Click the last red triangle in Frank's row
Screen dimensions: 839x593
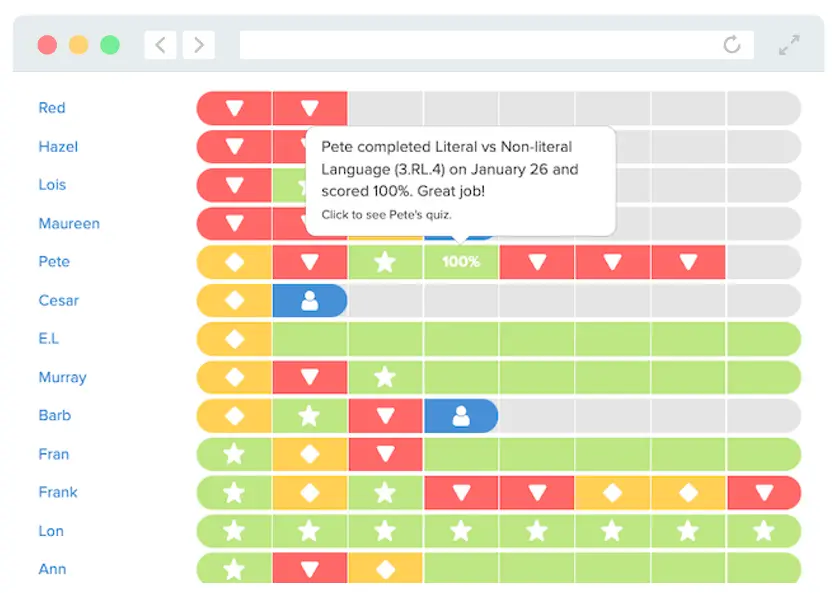(x=764, y=493)
